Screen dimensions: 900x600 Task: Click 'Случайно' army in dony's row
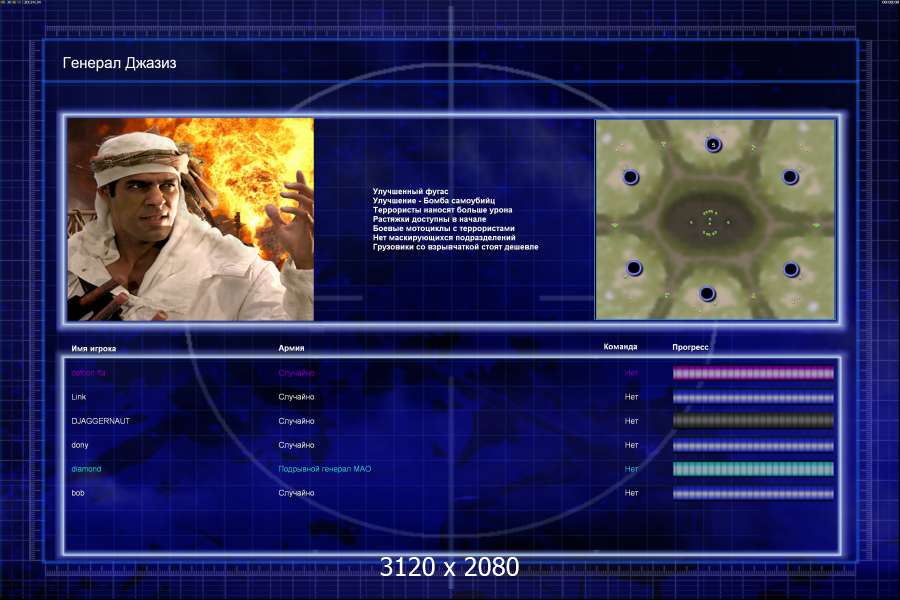pos(296,445)
